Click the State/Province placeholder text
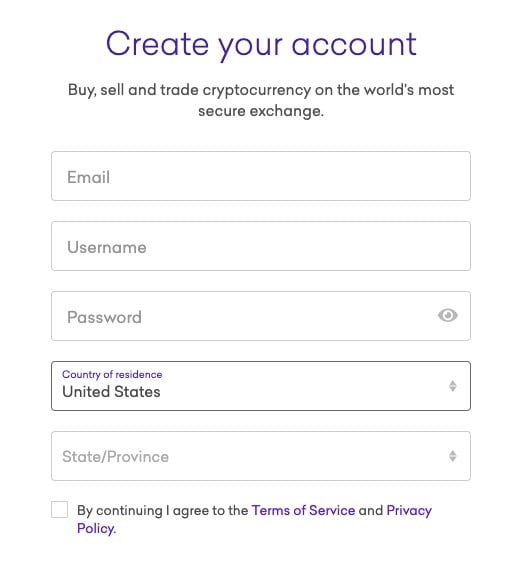The image size is (509, 571). (115, 457)
